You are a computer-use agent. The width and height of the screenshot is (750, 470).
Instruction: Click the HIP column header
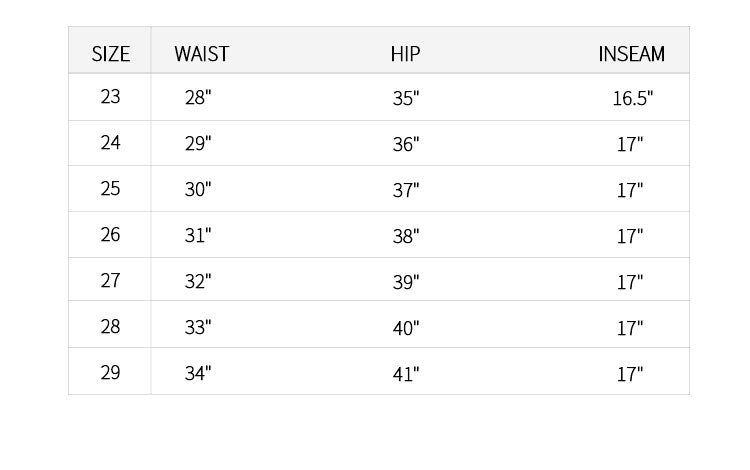point(405,54)
